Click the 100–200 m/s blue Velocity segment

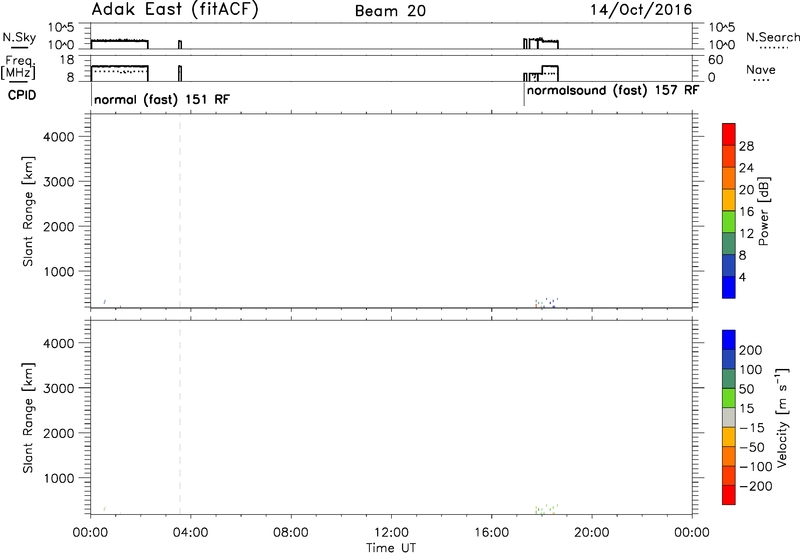coord(729,359)
